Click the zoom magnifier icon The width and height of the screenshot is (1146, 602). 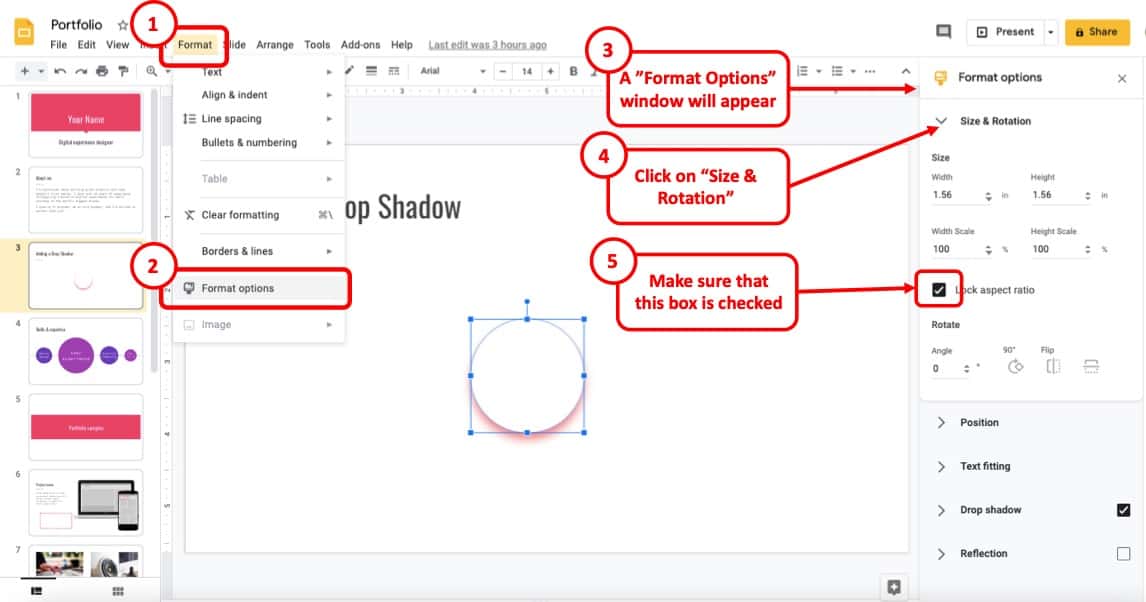151,71
